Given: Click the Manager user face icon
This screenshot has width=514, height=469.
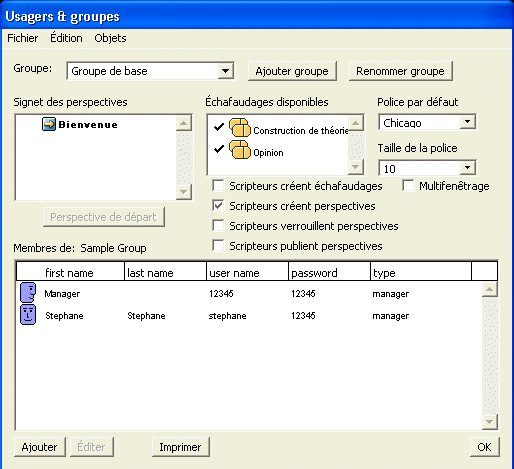Looking at the screenshot, I should point(28,293).
